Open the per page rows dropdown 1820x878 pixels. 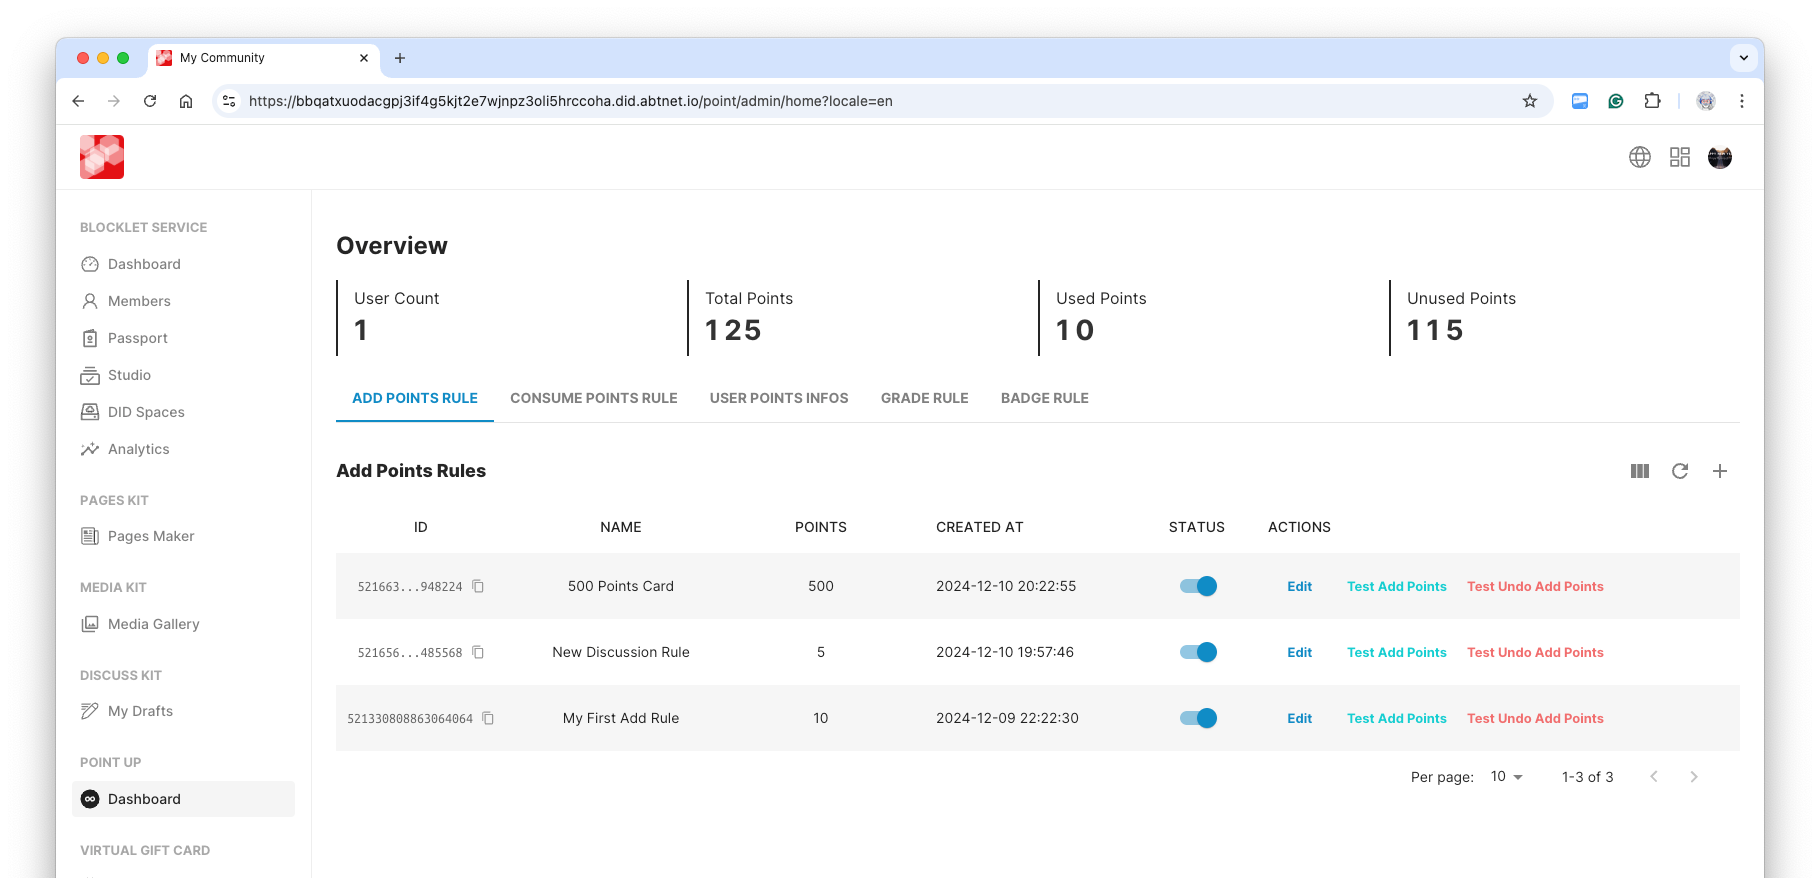coord(1506,777)
